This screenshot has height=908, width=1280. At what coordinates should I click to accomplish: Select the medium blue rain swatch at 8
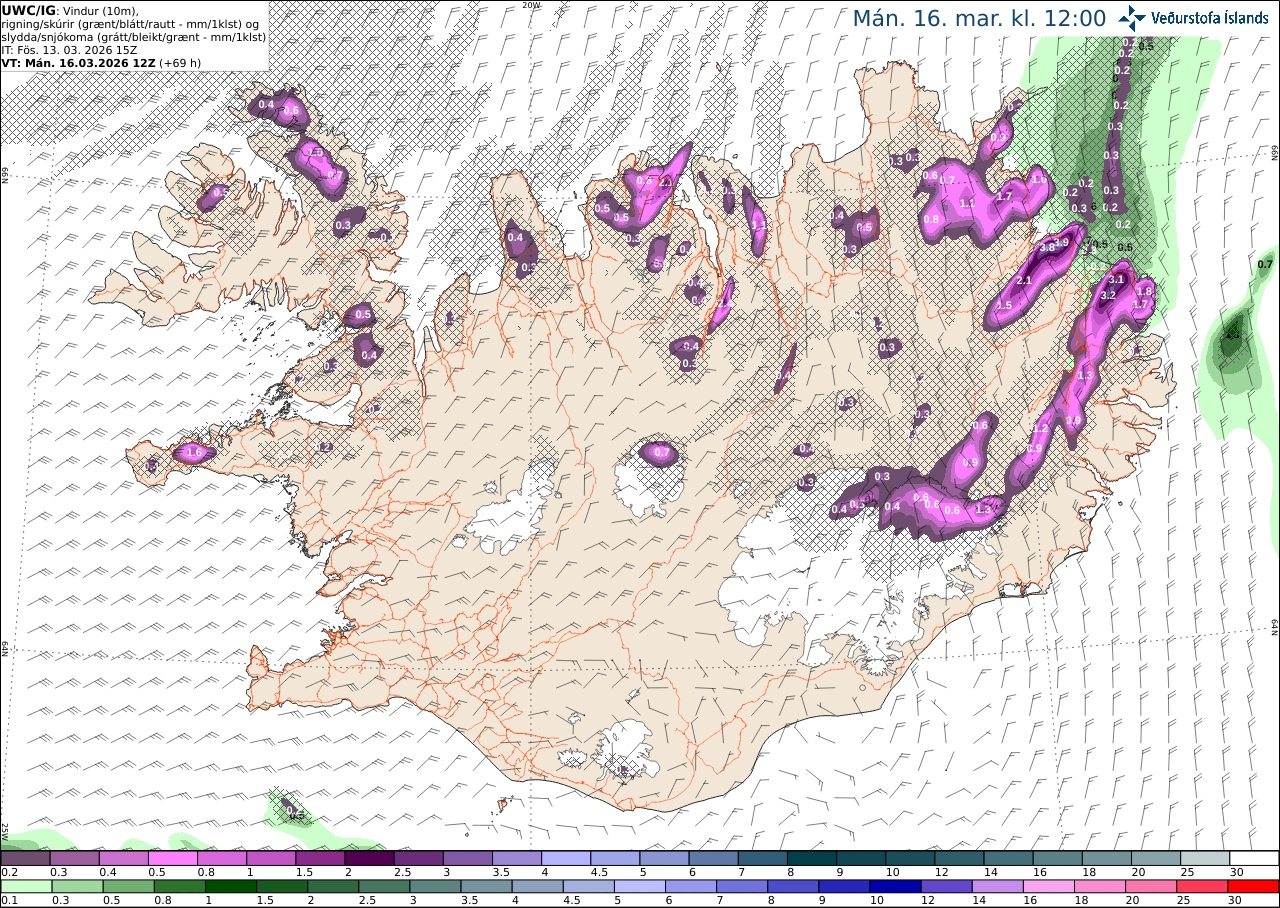(793, 886)
